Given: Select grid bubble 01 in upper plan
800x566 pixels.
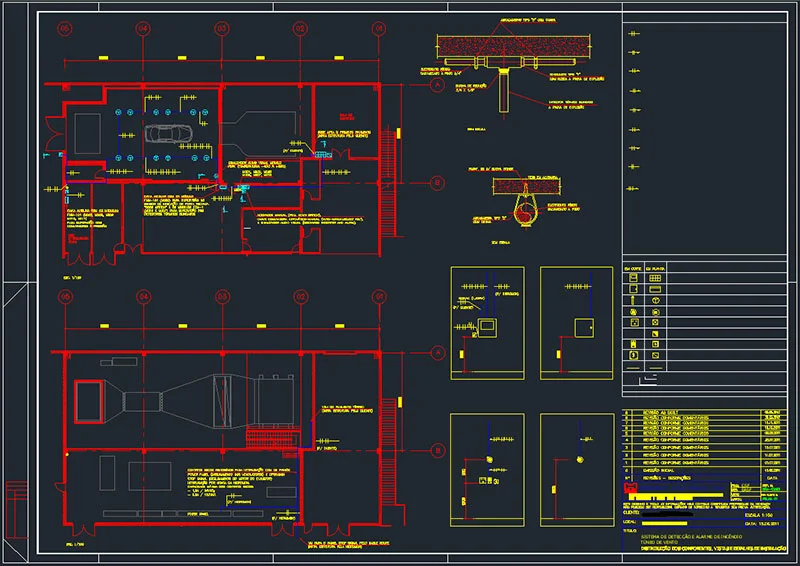Looking at the screenshot, I should 378,30.
